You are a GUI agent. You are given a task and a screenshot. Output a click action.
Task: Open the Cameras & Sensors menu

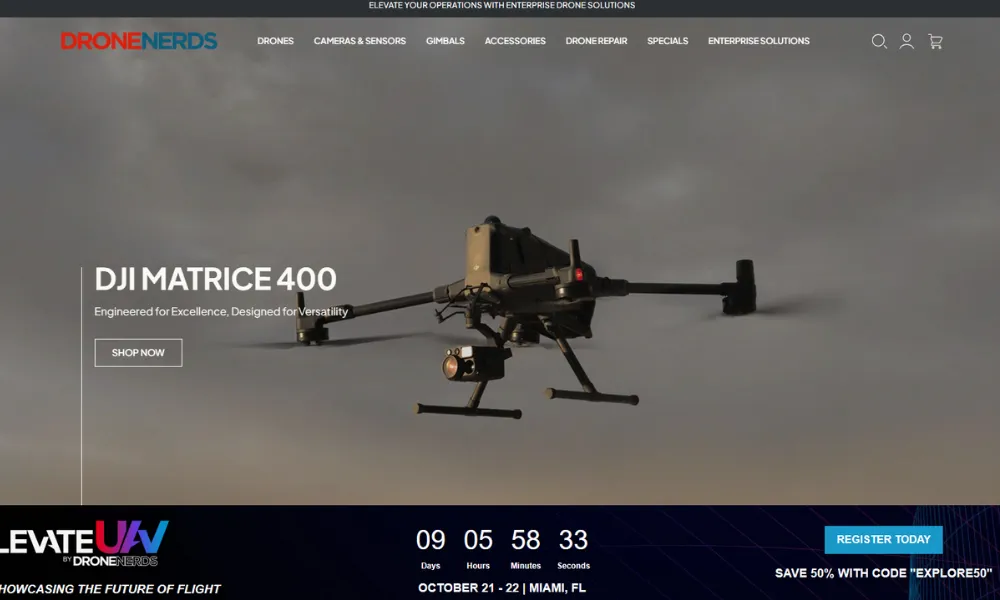coord(360,41)
